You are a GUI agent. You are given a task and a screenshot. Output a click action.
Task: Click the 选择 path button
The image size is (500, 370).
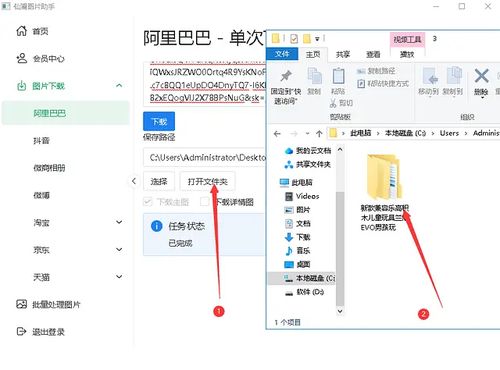pos(159,182)
